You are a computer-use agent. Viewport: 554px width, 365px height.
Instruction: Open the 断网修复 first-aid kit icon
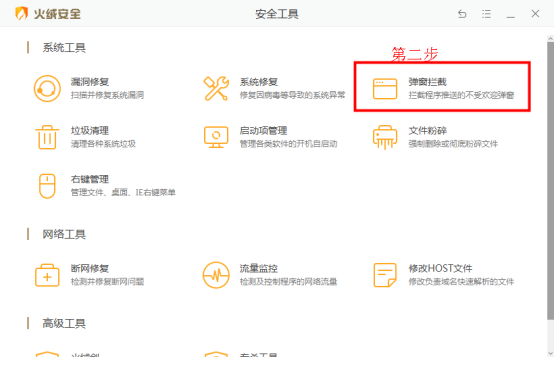coord(47,275)
